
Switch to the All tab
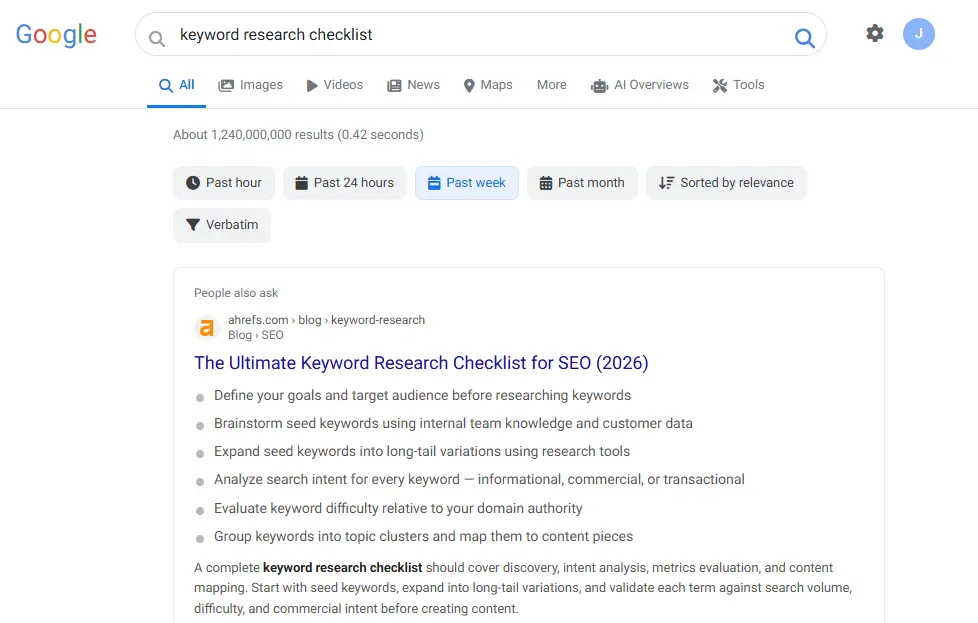(x=176, y=85)
